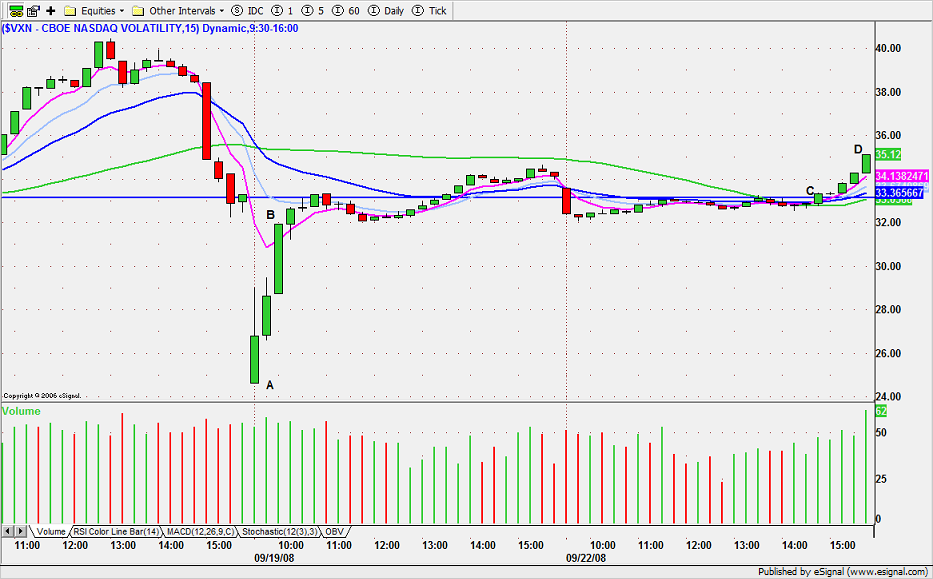The image size is (933, 579).
Task: Click the $VXN chart title text
Action: point(151,28)
